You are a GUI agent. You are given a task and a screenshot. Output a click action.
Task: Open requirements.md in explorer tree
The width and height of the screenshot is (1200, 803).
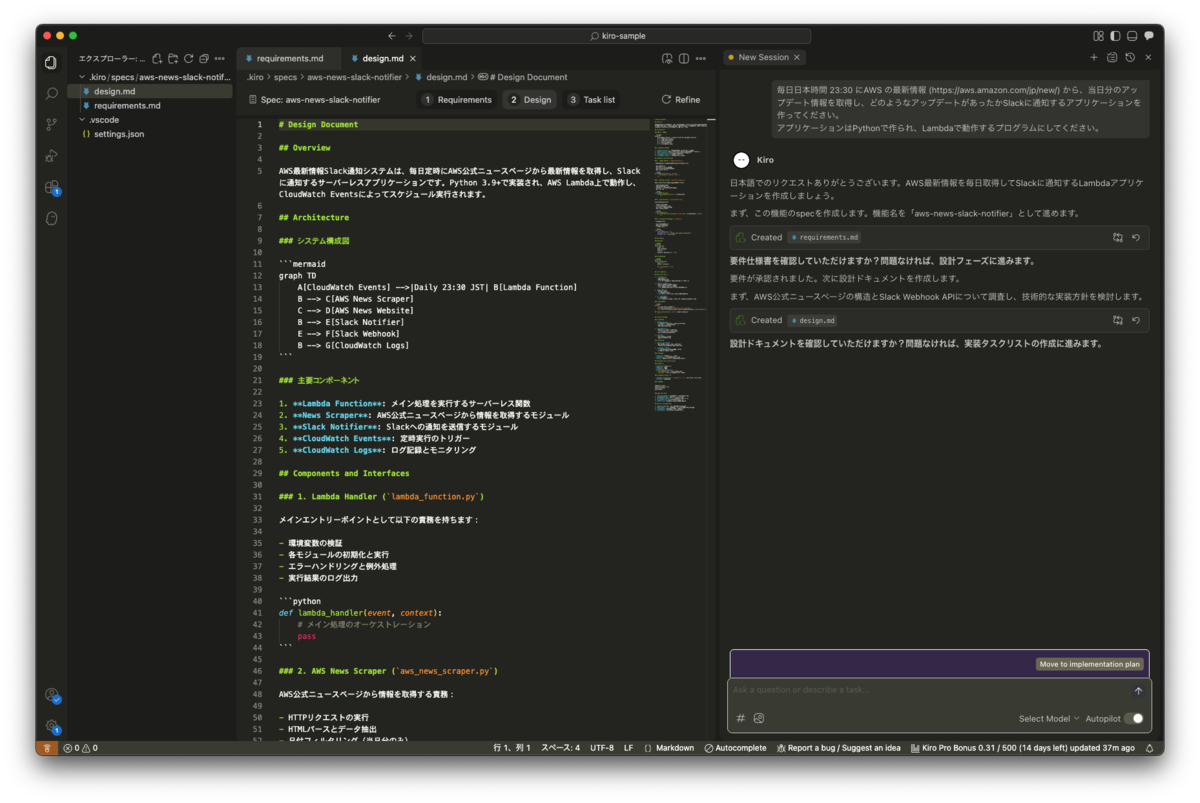[x=150, y=105]
